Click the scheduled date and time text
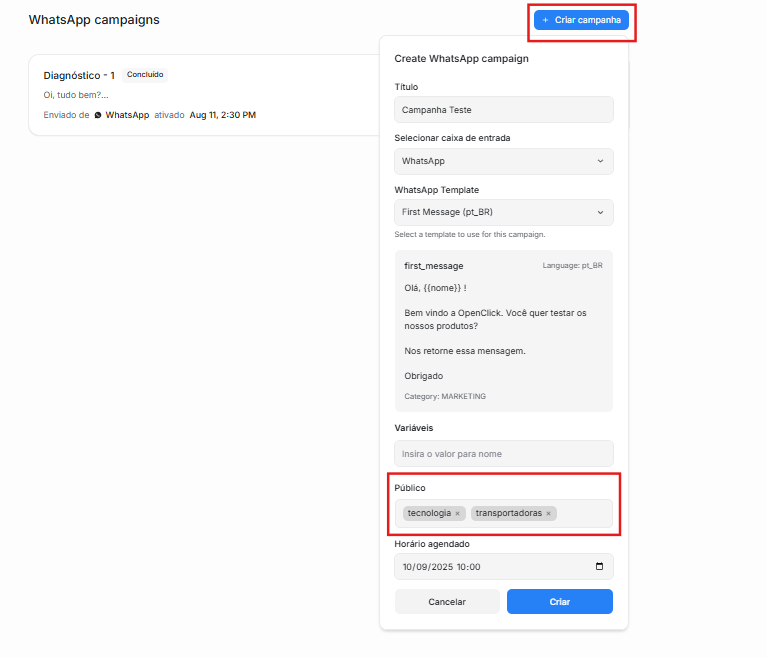 [x=441, y=567]
